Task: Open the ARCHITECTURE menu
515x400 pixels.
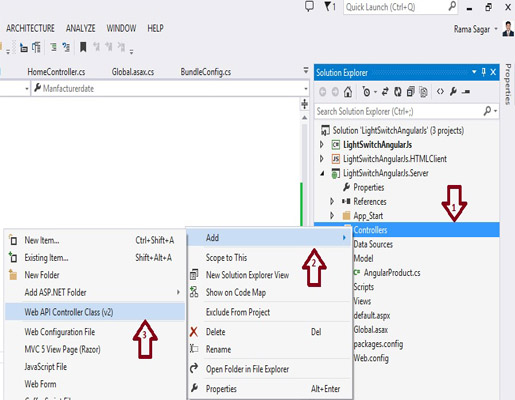Action: click(30, 28)
